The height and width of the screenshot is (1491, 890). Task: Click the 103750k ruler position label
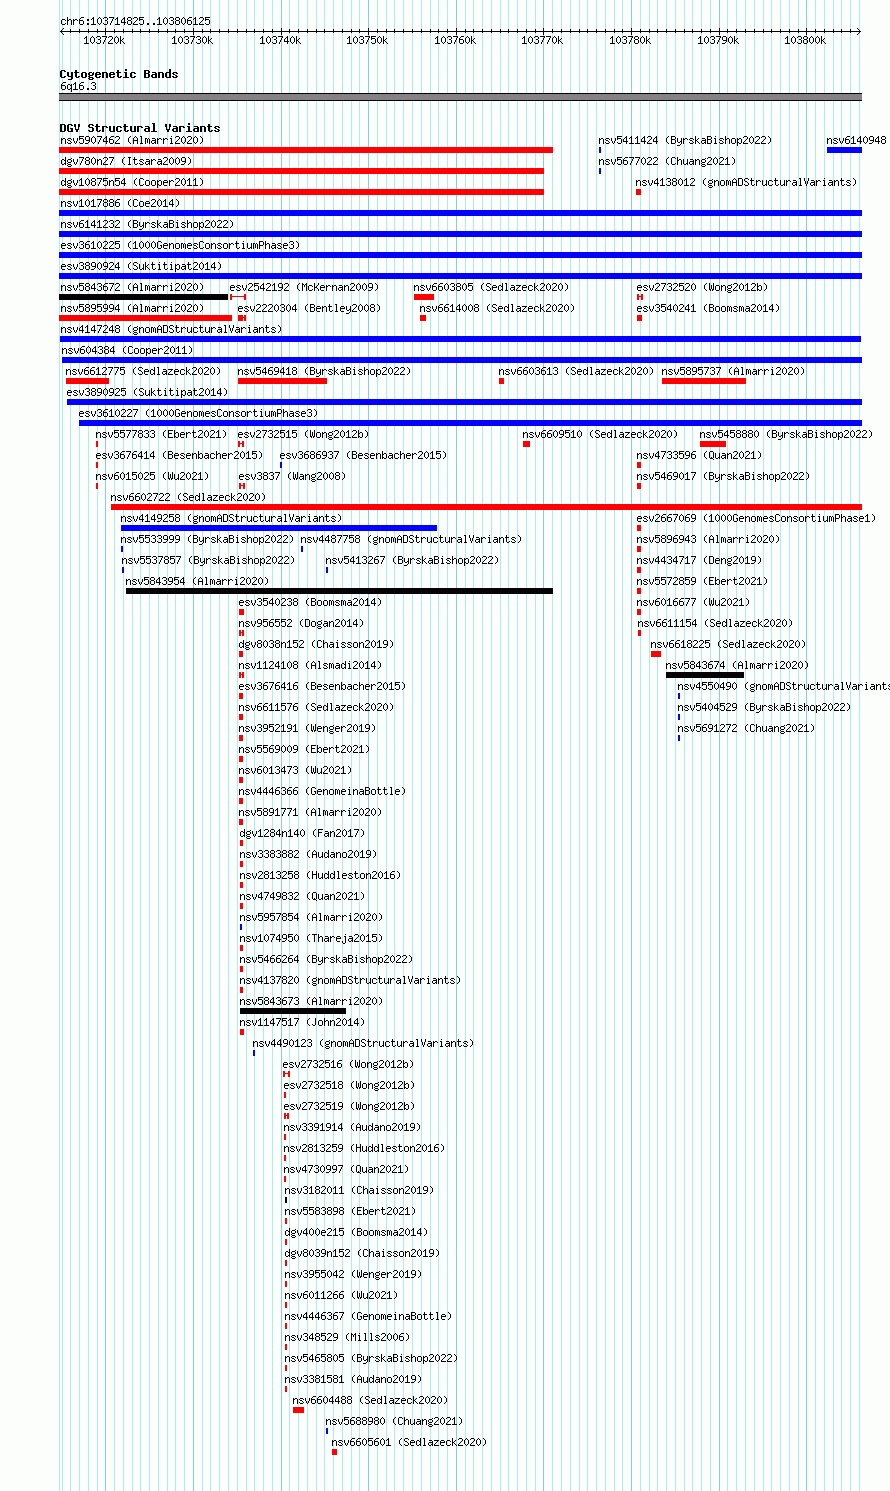pos(367,40)
